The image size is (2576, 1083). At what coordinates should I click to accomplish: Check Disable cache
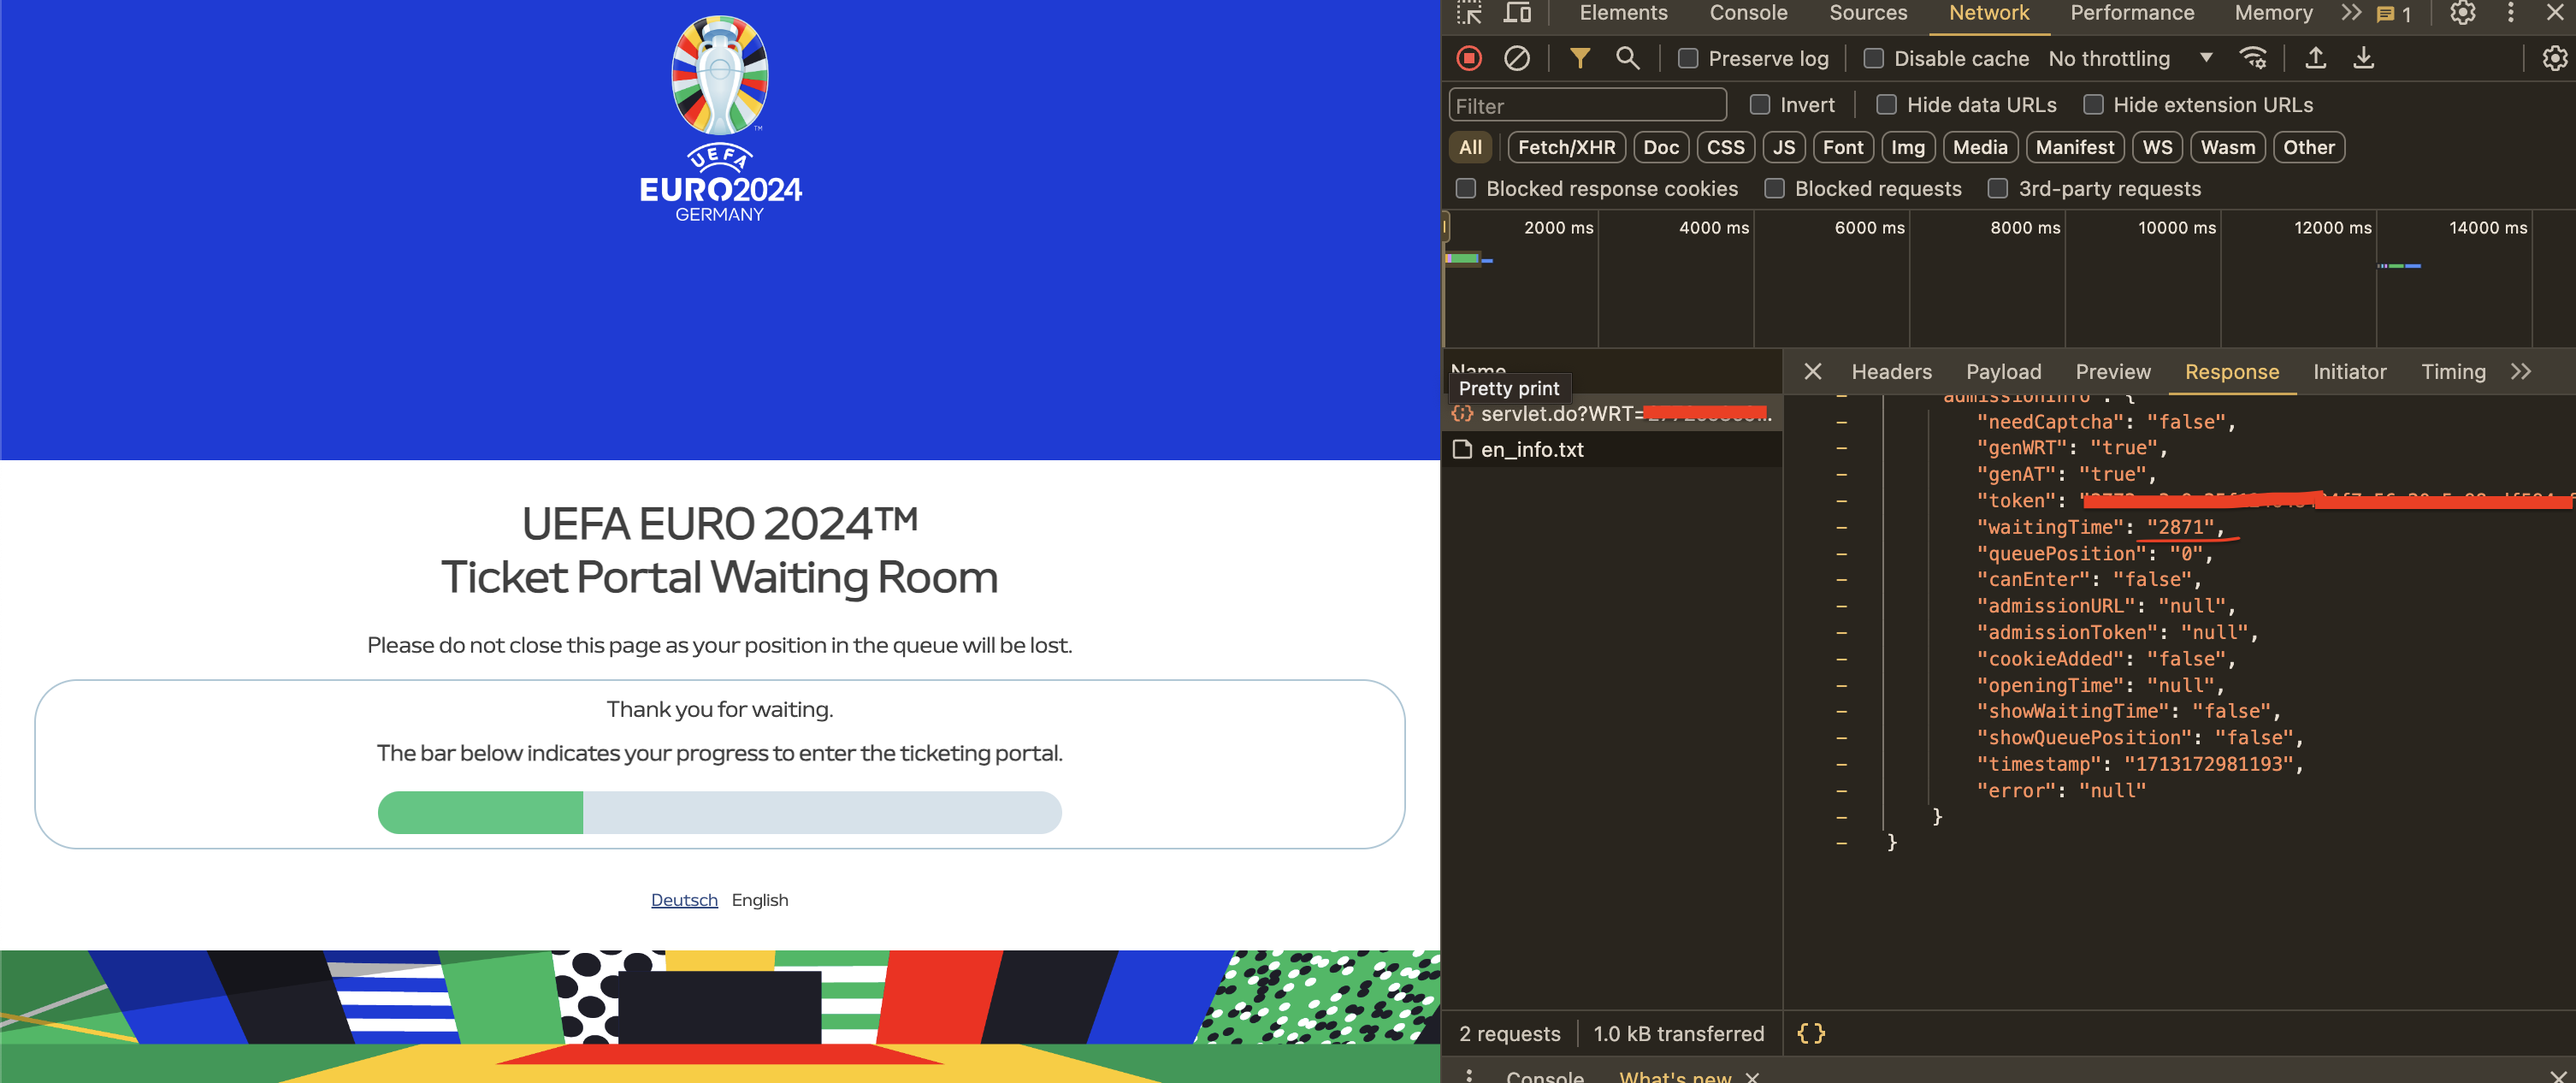[1873, 58]
